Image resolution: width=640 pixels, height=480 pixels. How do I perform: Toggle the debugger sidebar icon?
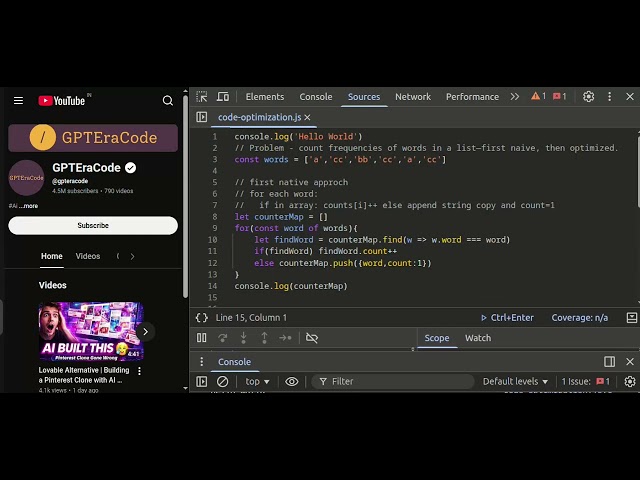pyautogui.click(x=631, y=318)
